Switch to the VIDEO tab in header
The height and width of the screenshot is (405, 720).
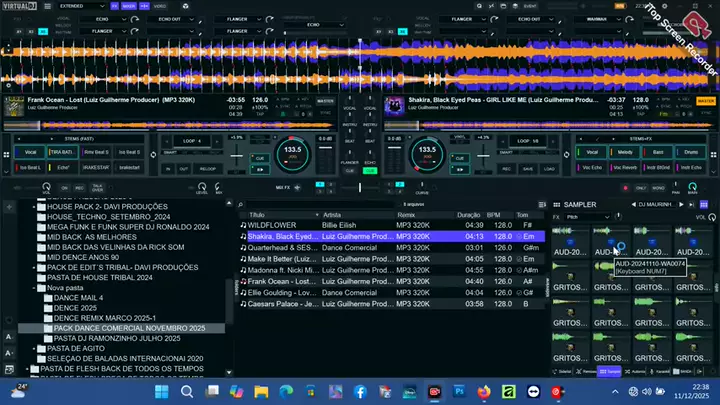pyautogui.click(x=161, y=6)
